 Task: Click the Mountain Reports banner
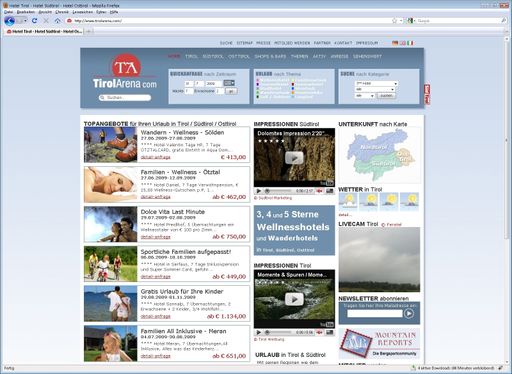pyautogui.click(x=379, y=343)
